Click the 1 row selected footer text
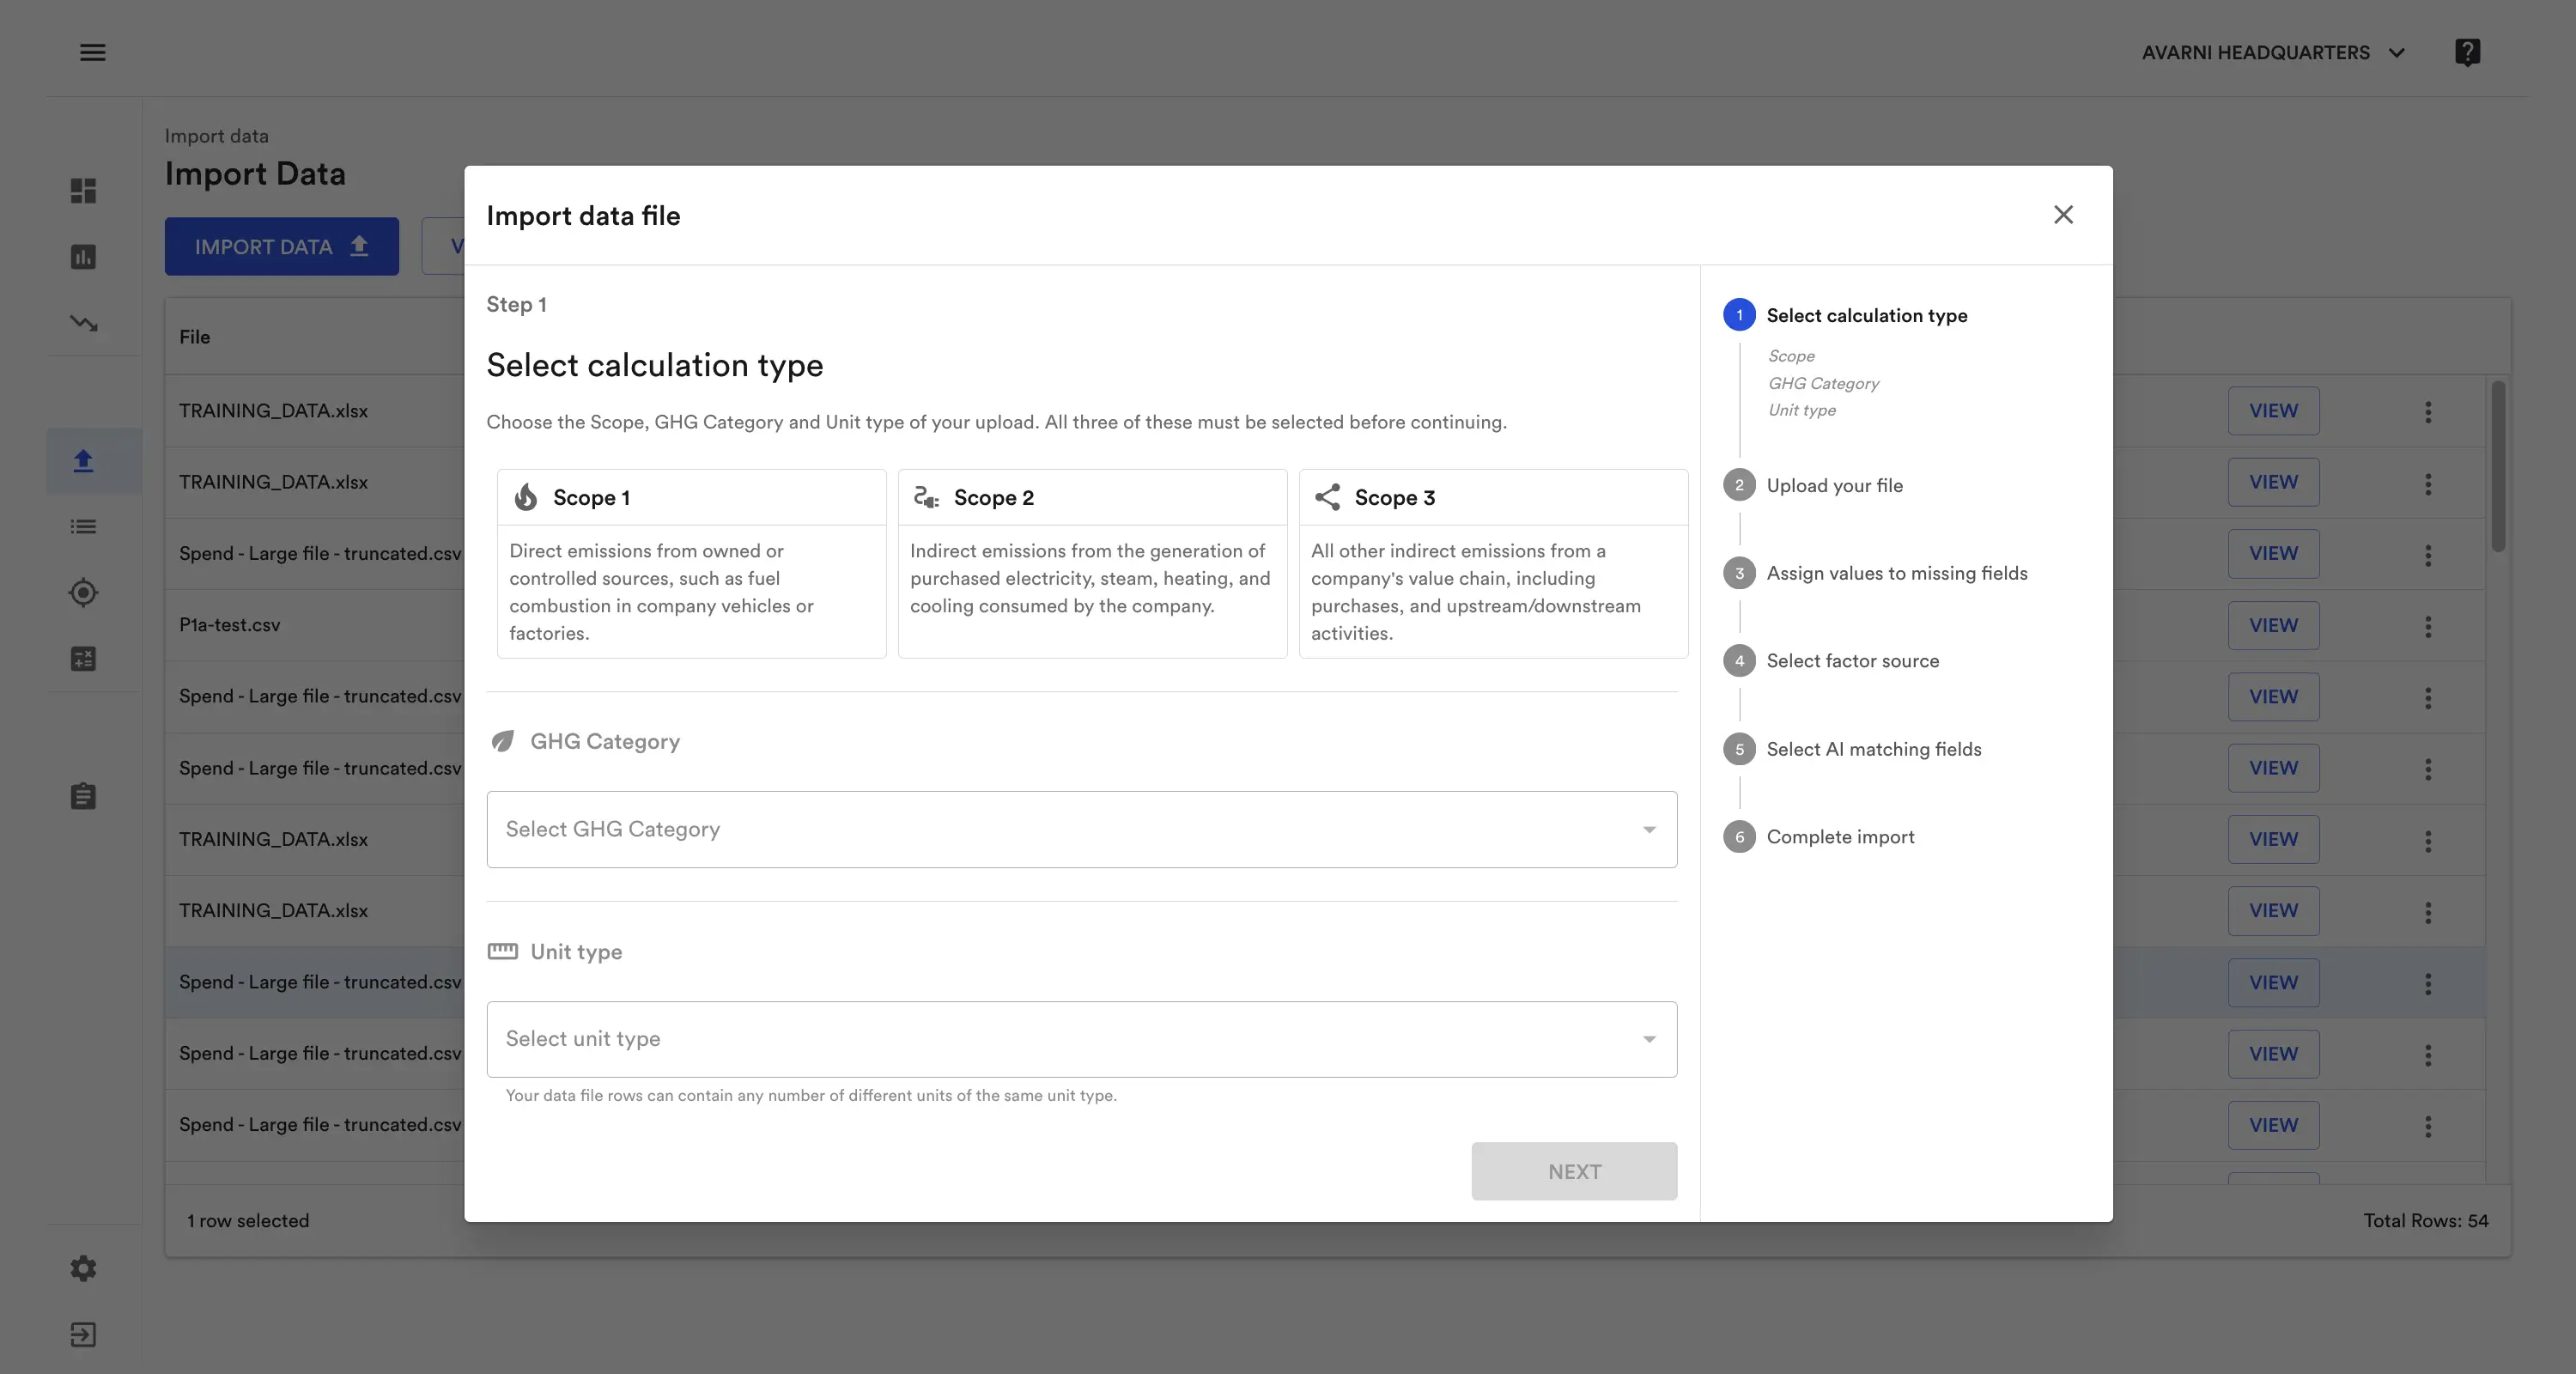Screen dimensions: 2576x1374 tap(248, 1220)
